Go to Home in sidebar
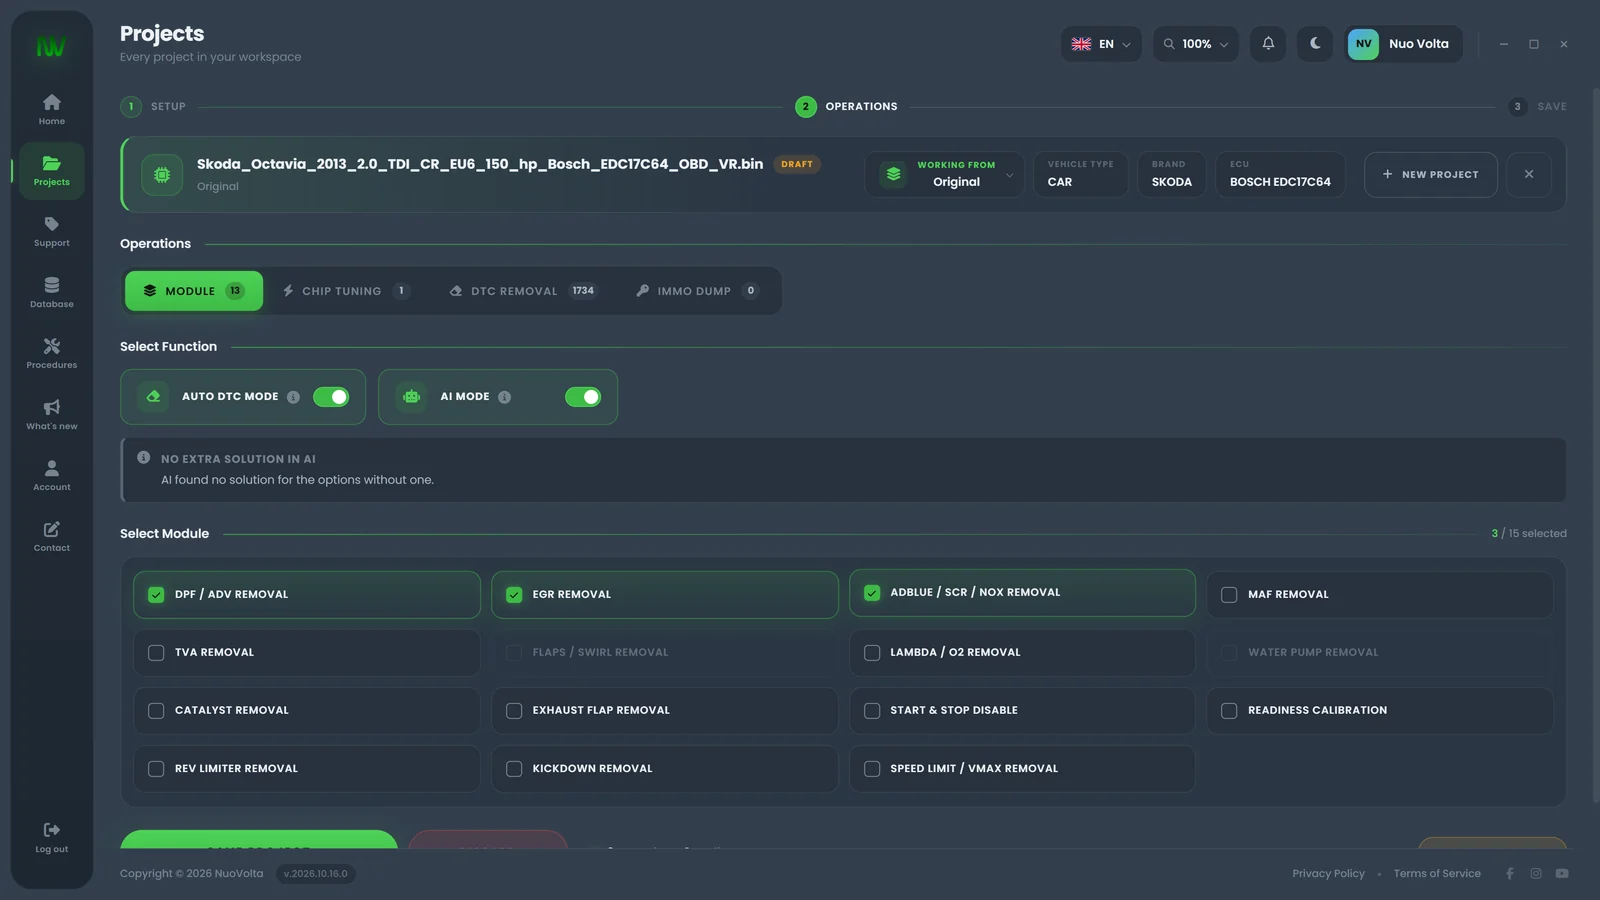The height and width of the screenshot is (900, 1600). point(52,109)
